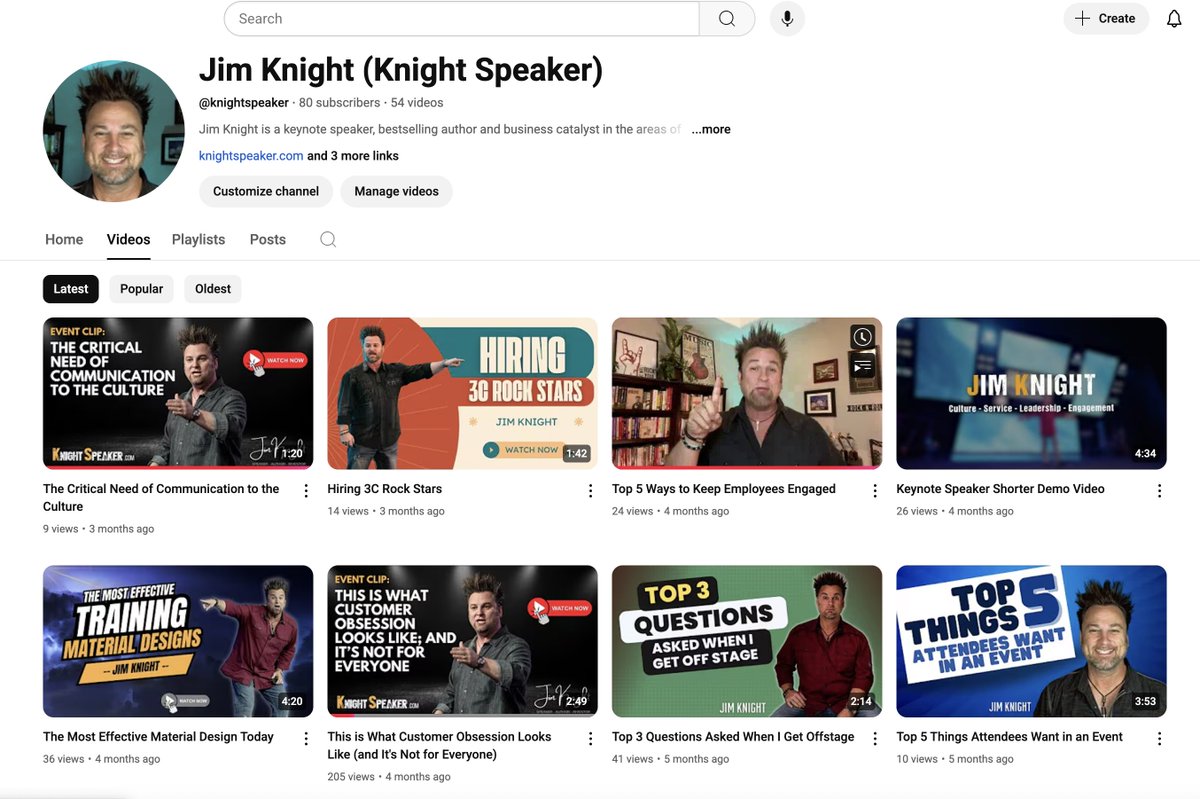Open options menu for This is What Customer Obsession video

coord(591,739)
